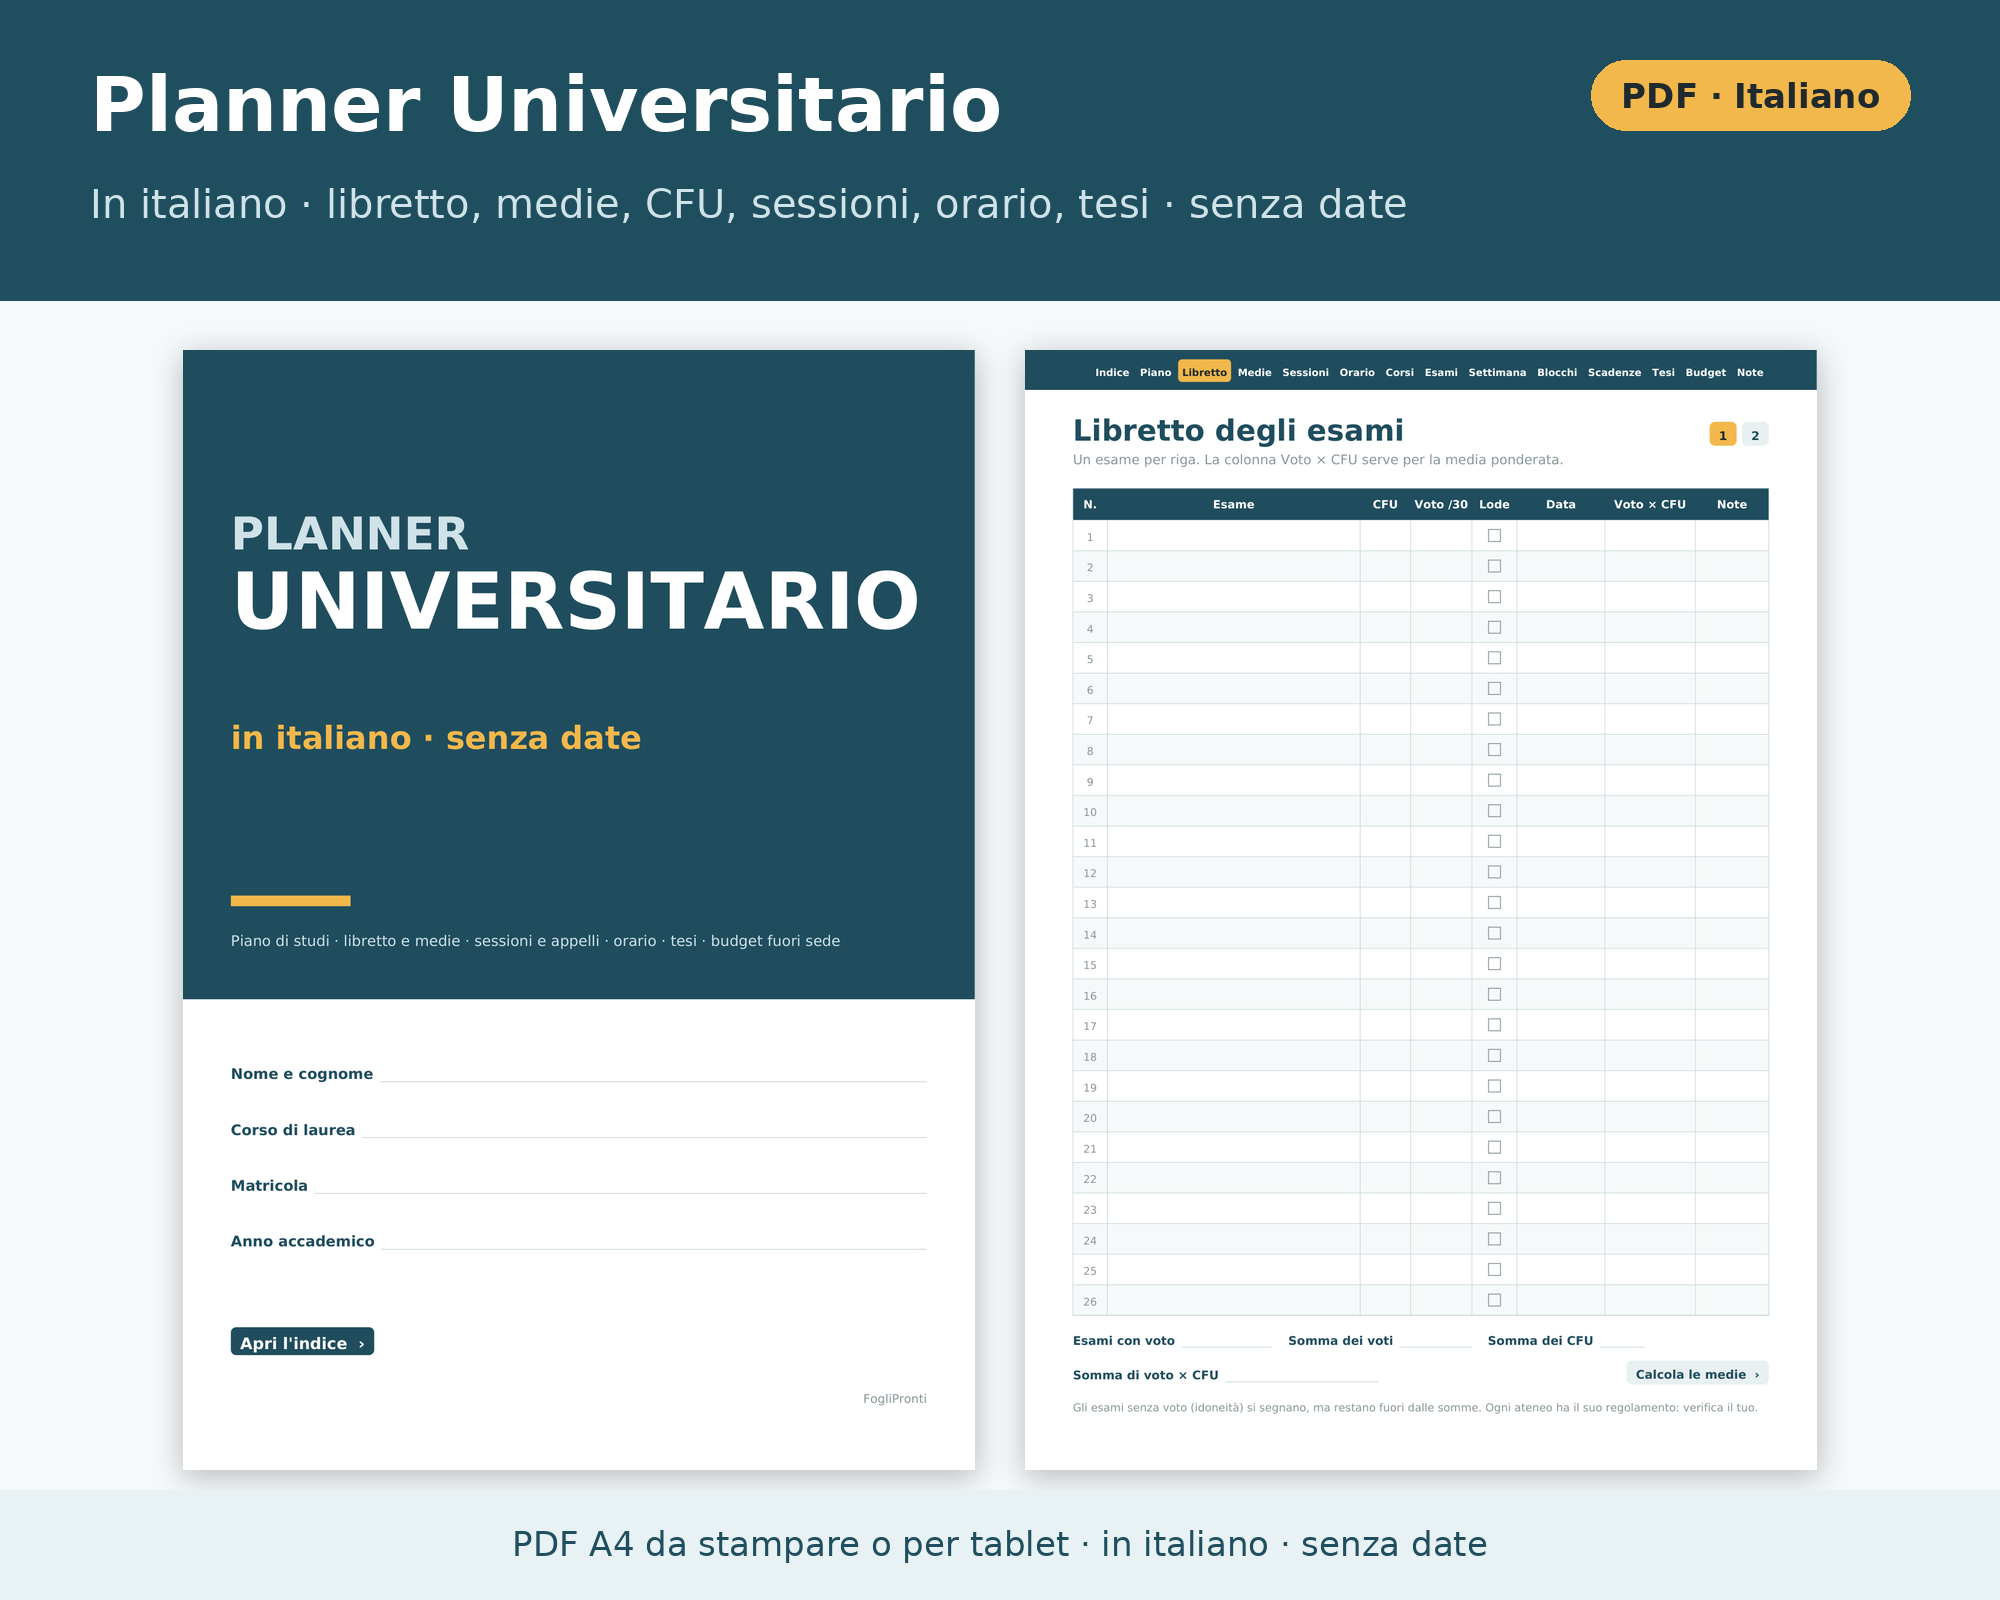Mark the Lode checkbox in row 17

click(x=1494, y=1025)
